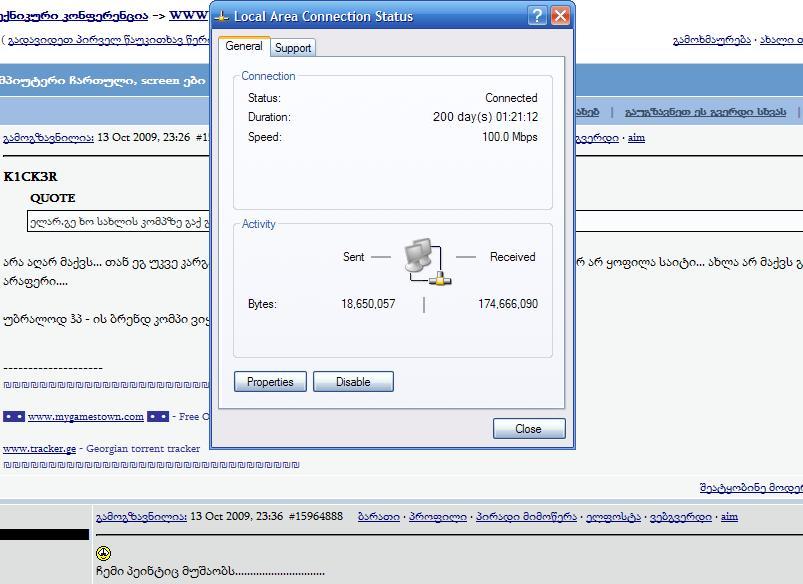Click the received bytes value 174,666,090

click(x=508, y=304)
